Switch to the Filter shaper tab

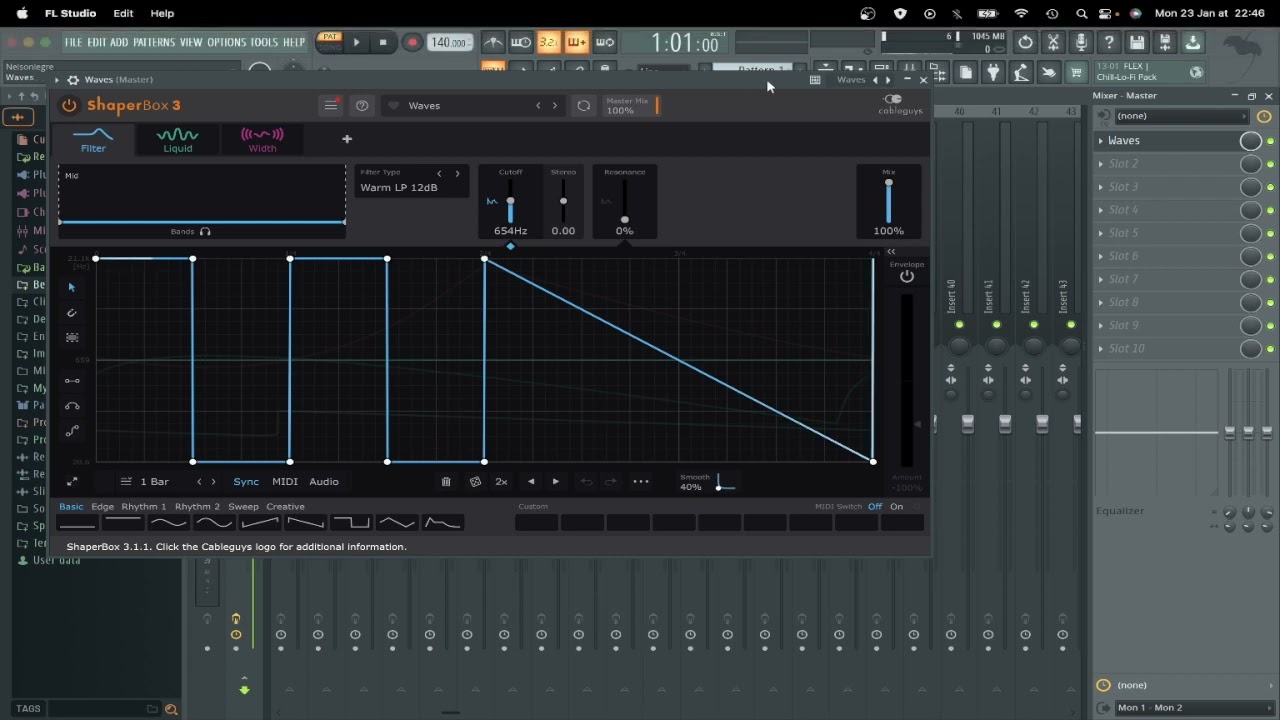pyautogui.click(x=93, y=139)
